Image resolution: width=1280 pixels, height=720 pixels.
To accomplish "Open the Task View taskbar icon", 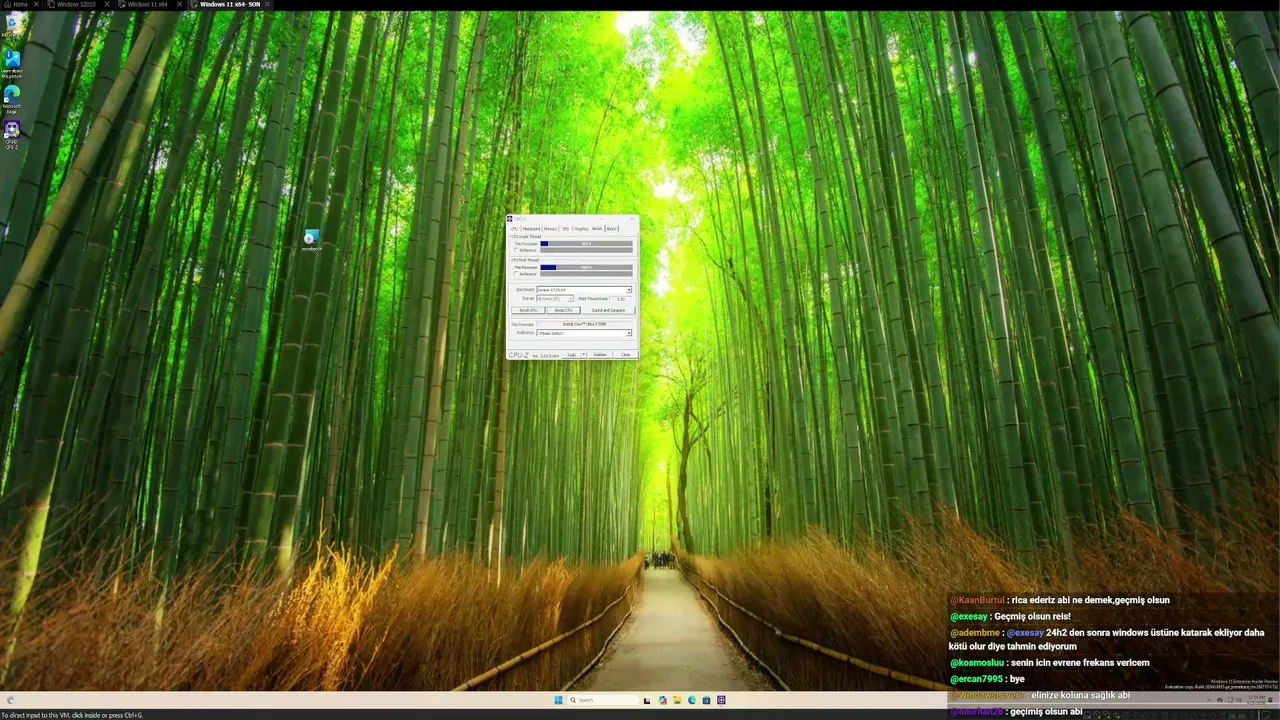I will tap(647, 700).
